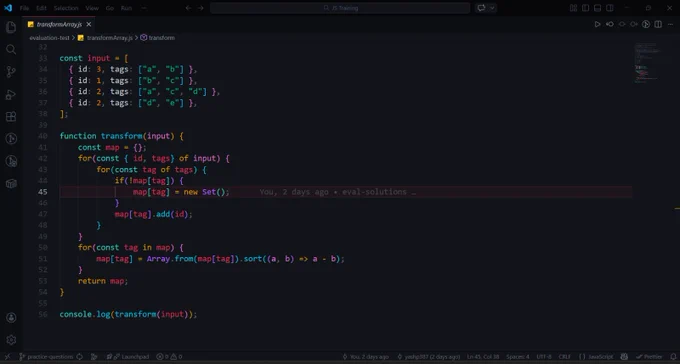Open the editor More Actions ellipsis

point(670,24)
